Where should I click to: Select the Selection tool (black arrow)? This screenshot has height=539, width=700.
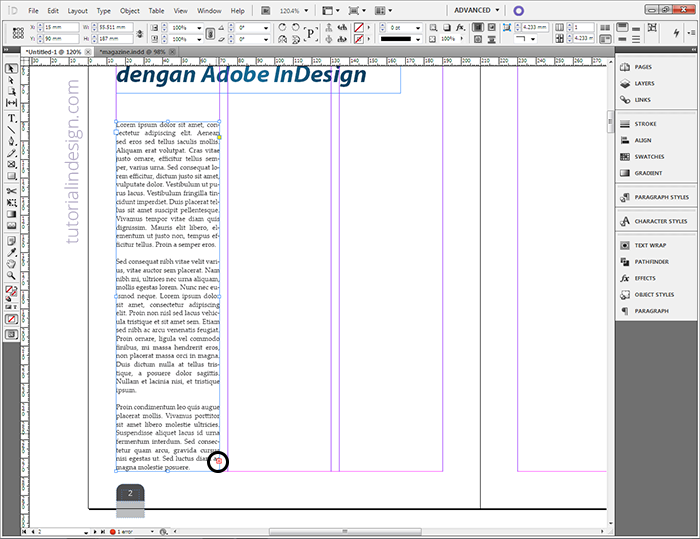pyautogui.click(x=11, y=68)
